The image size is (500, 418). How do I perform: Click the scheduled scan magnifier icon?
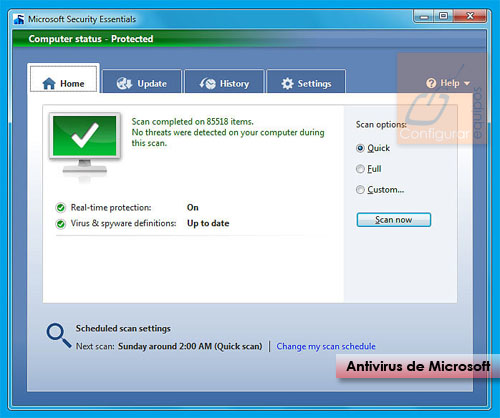point(59,336)
